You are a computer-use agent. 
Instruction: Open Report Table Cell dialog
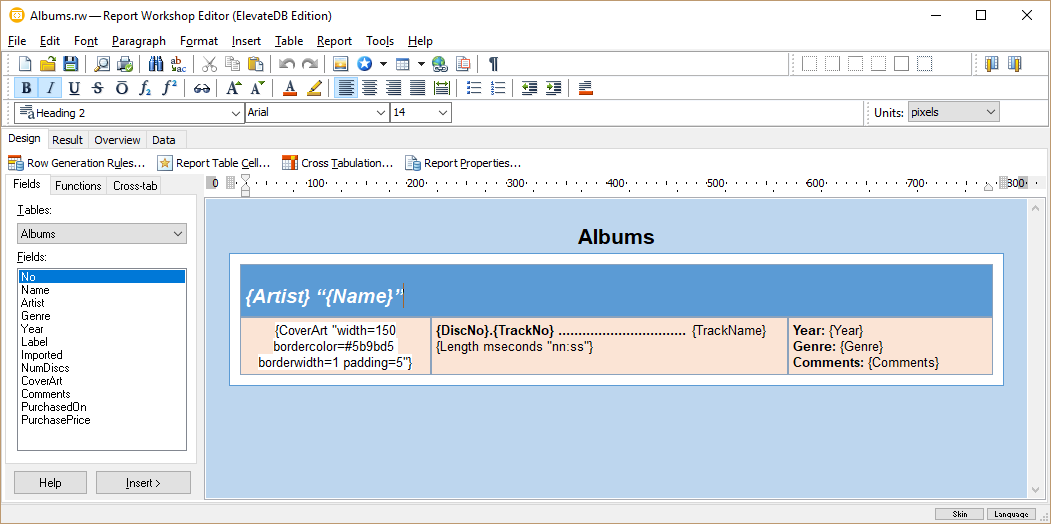(x=213, y=163)
